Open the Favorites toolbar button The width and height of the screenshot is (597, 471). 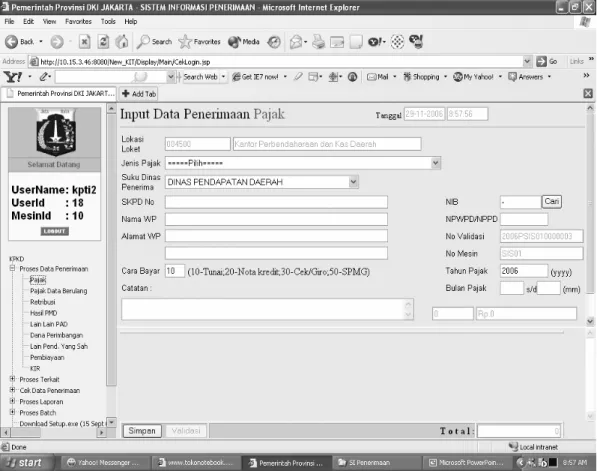click(x=200, y=42)
